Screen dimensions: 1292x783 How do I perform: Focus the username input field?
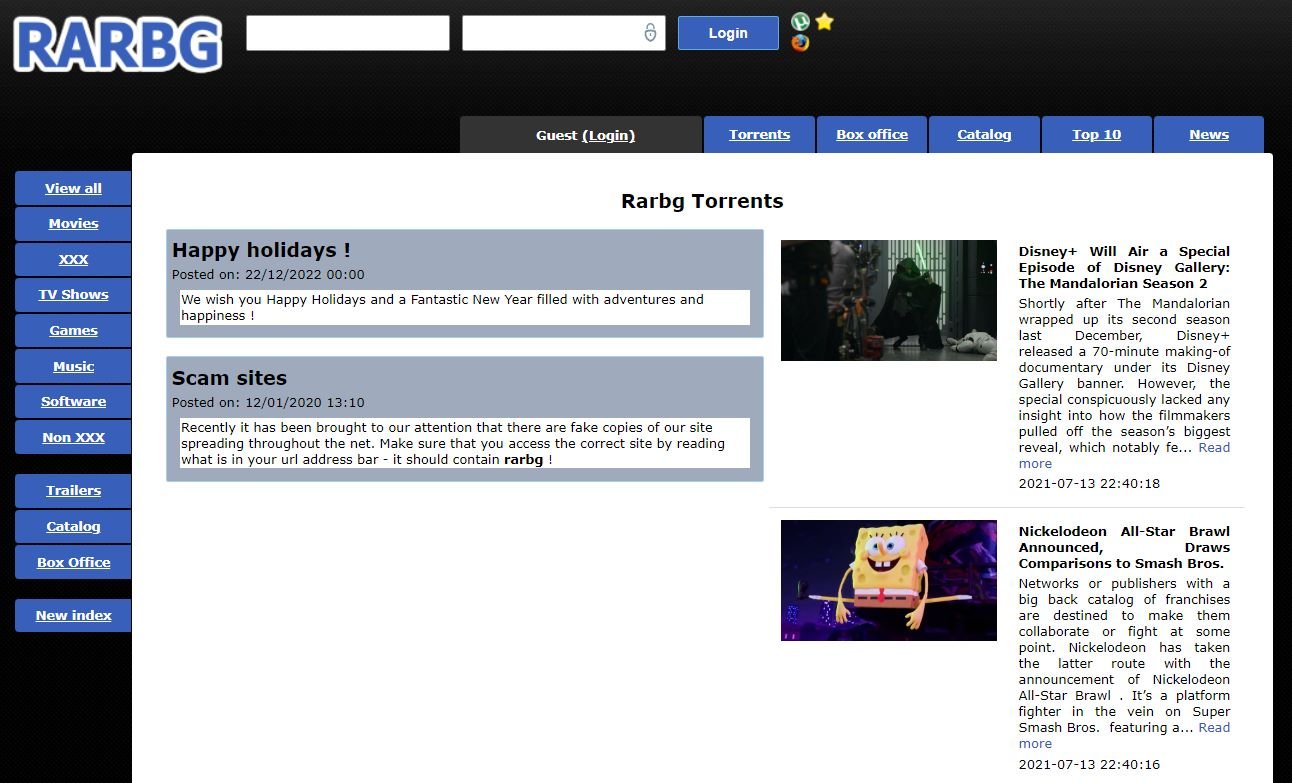347,33
